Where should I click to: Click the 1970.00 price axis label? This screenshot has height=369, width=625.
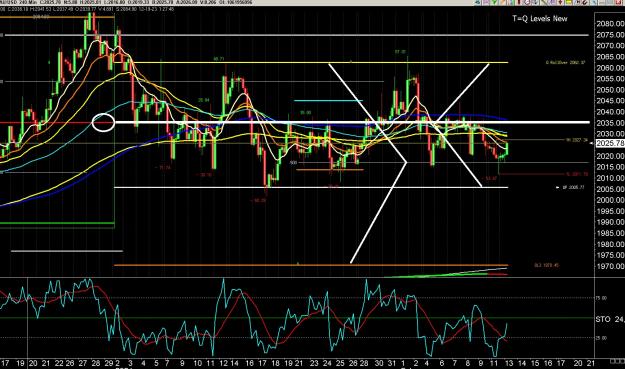coord(610,266)
